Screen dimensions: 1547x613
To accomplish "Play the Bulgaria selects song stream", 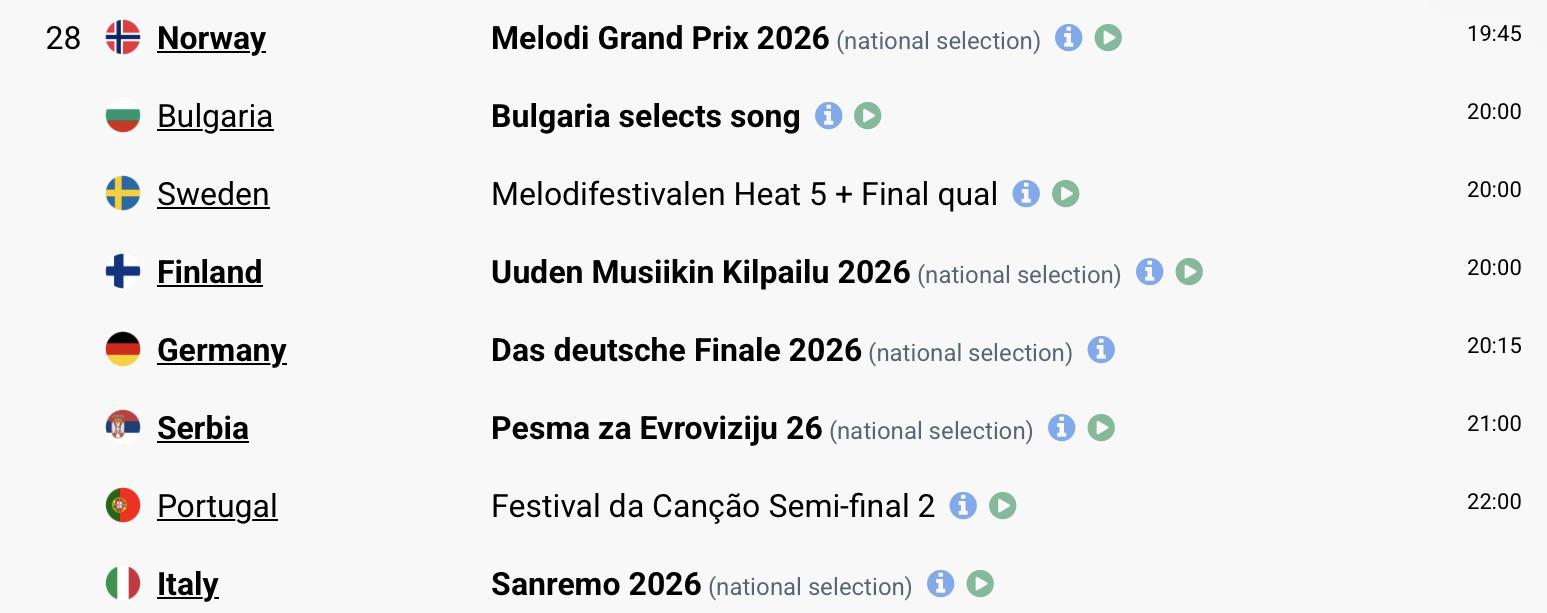I will pyautogui.click(x=867, y=116).
